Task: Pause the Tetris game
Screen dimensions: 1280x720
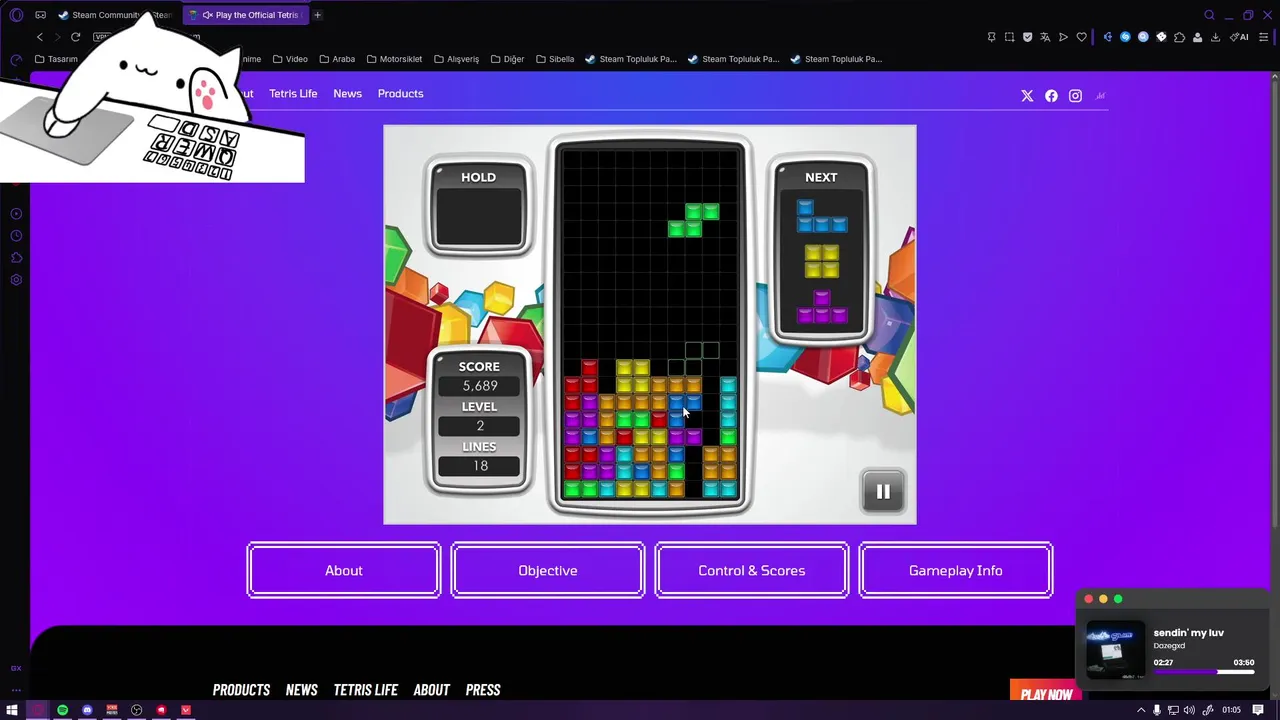Action: click(883, 491)
